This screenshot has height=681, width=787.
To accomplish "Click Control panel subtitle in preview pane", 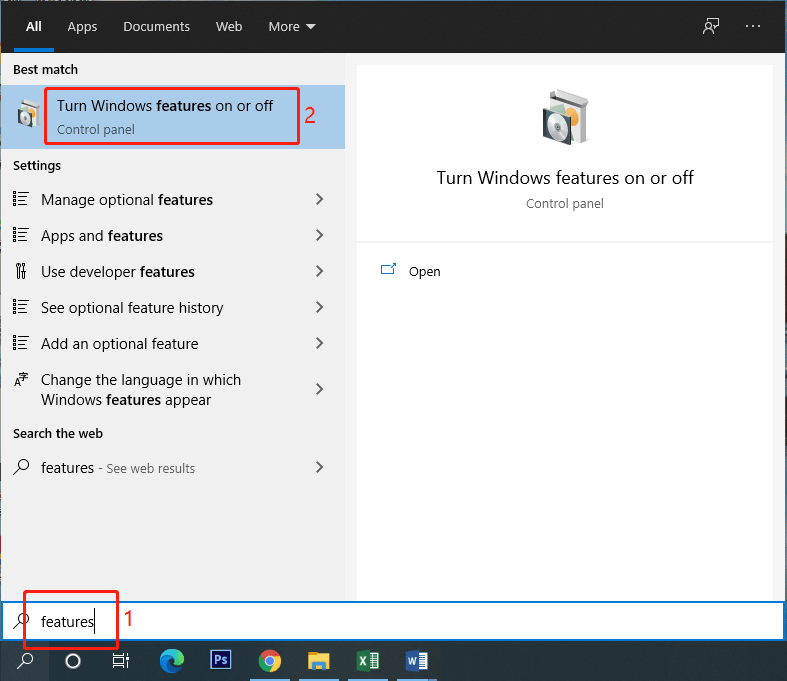I will point(565,204).
